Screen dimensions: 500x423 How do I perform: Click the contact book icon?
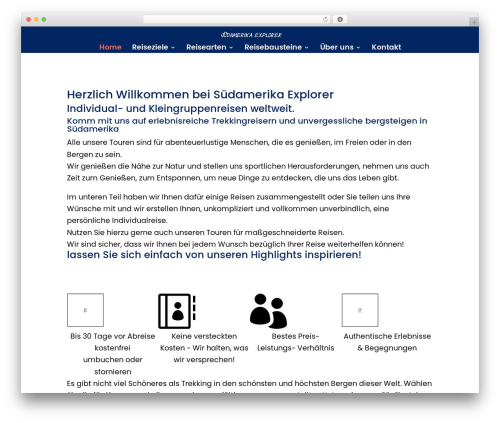click(177, 311)
